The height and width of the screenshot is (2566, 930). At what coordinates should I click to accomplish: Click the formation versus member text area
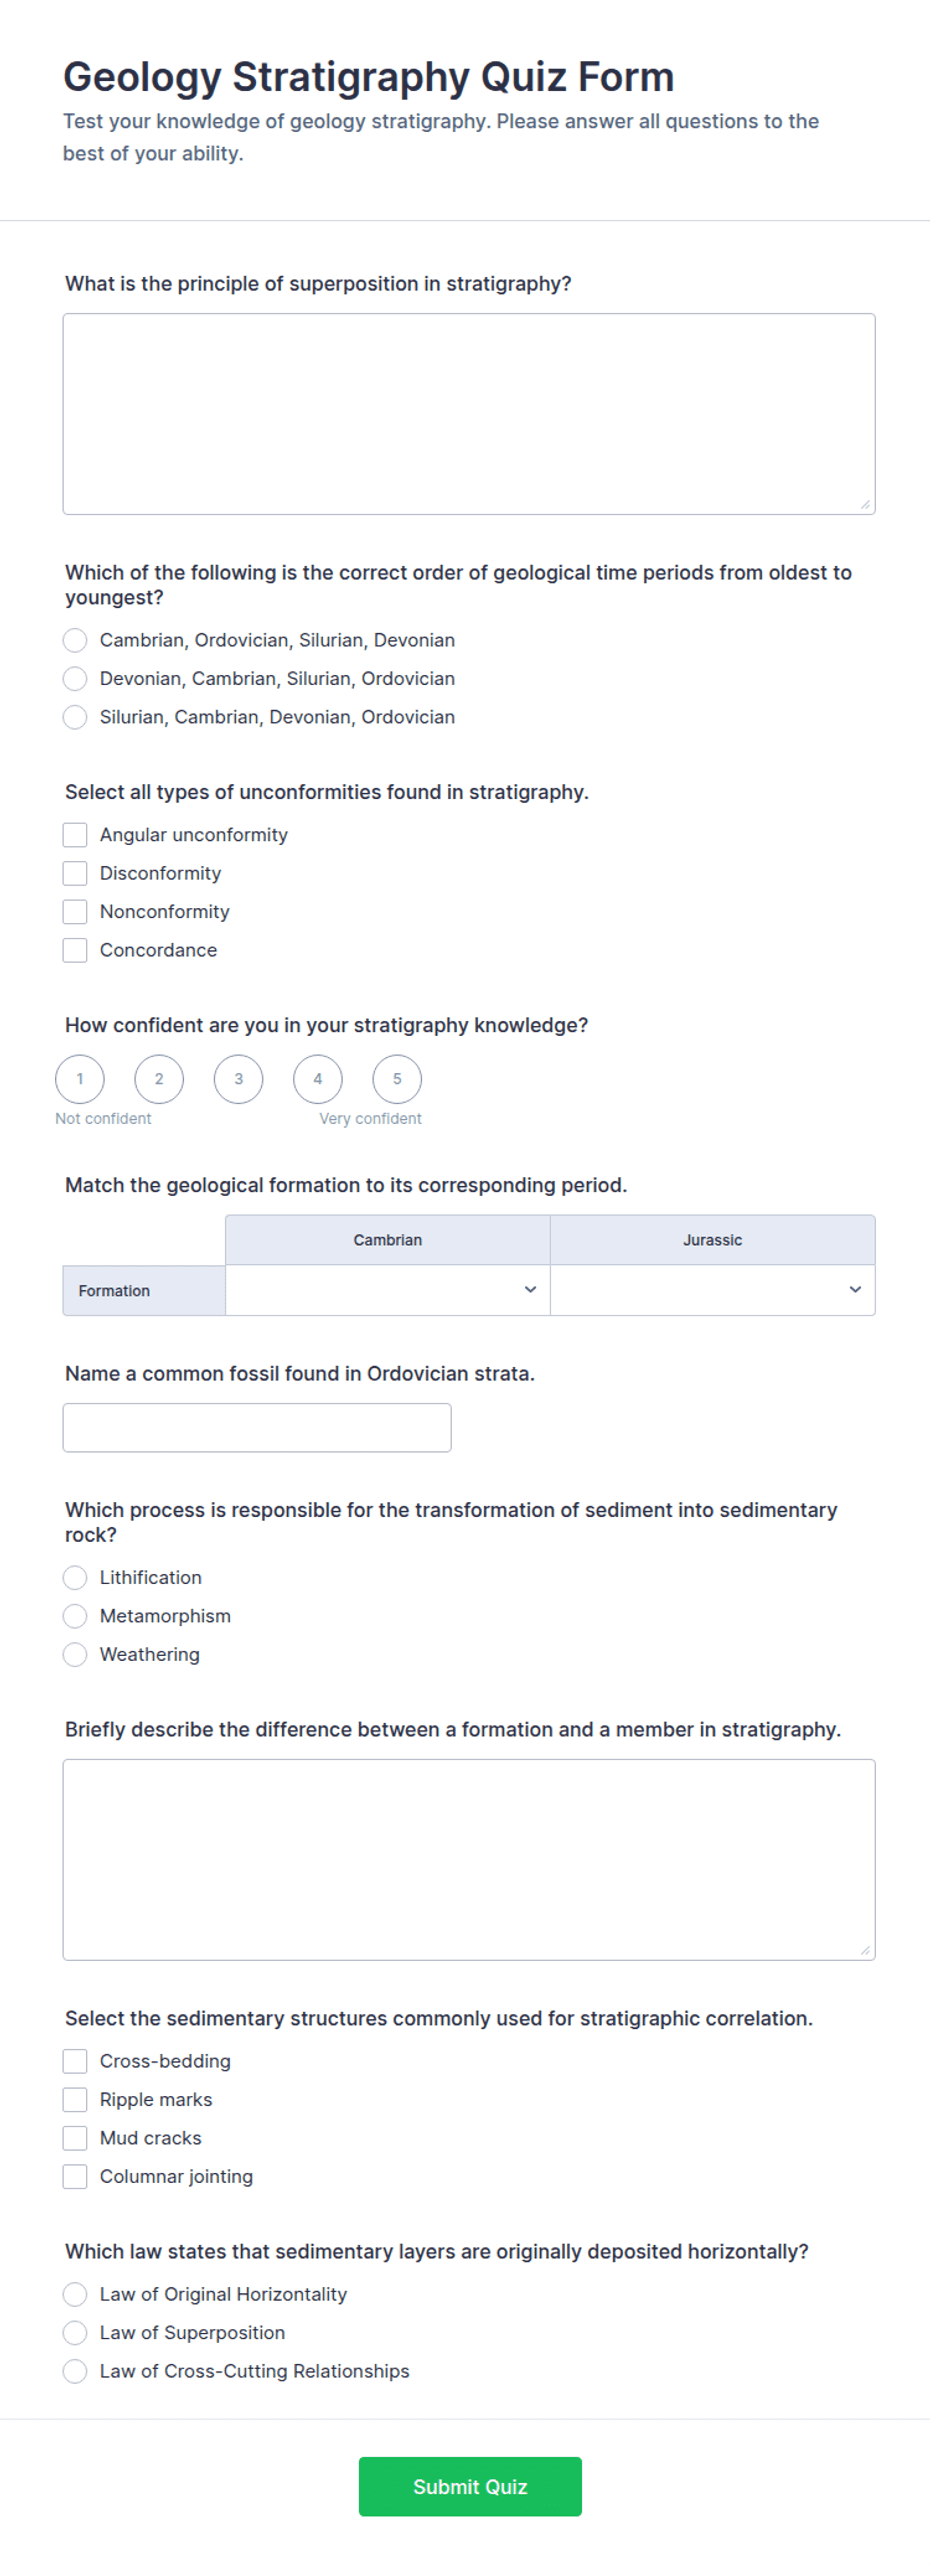[x=469, y=1859]
